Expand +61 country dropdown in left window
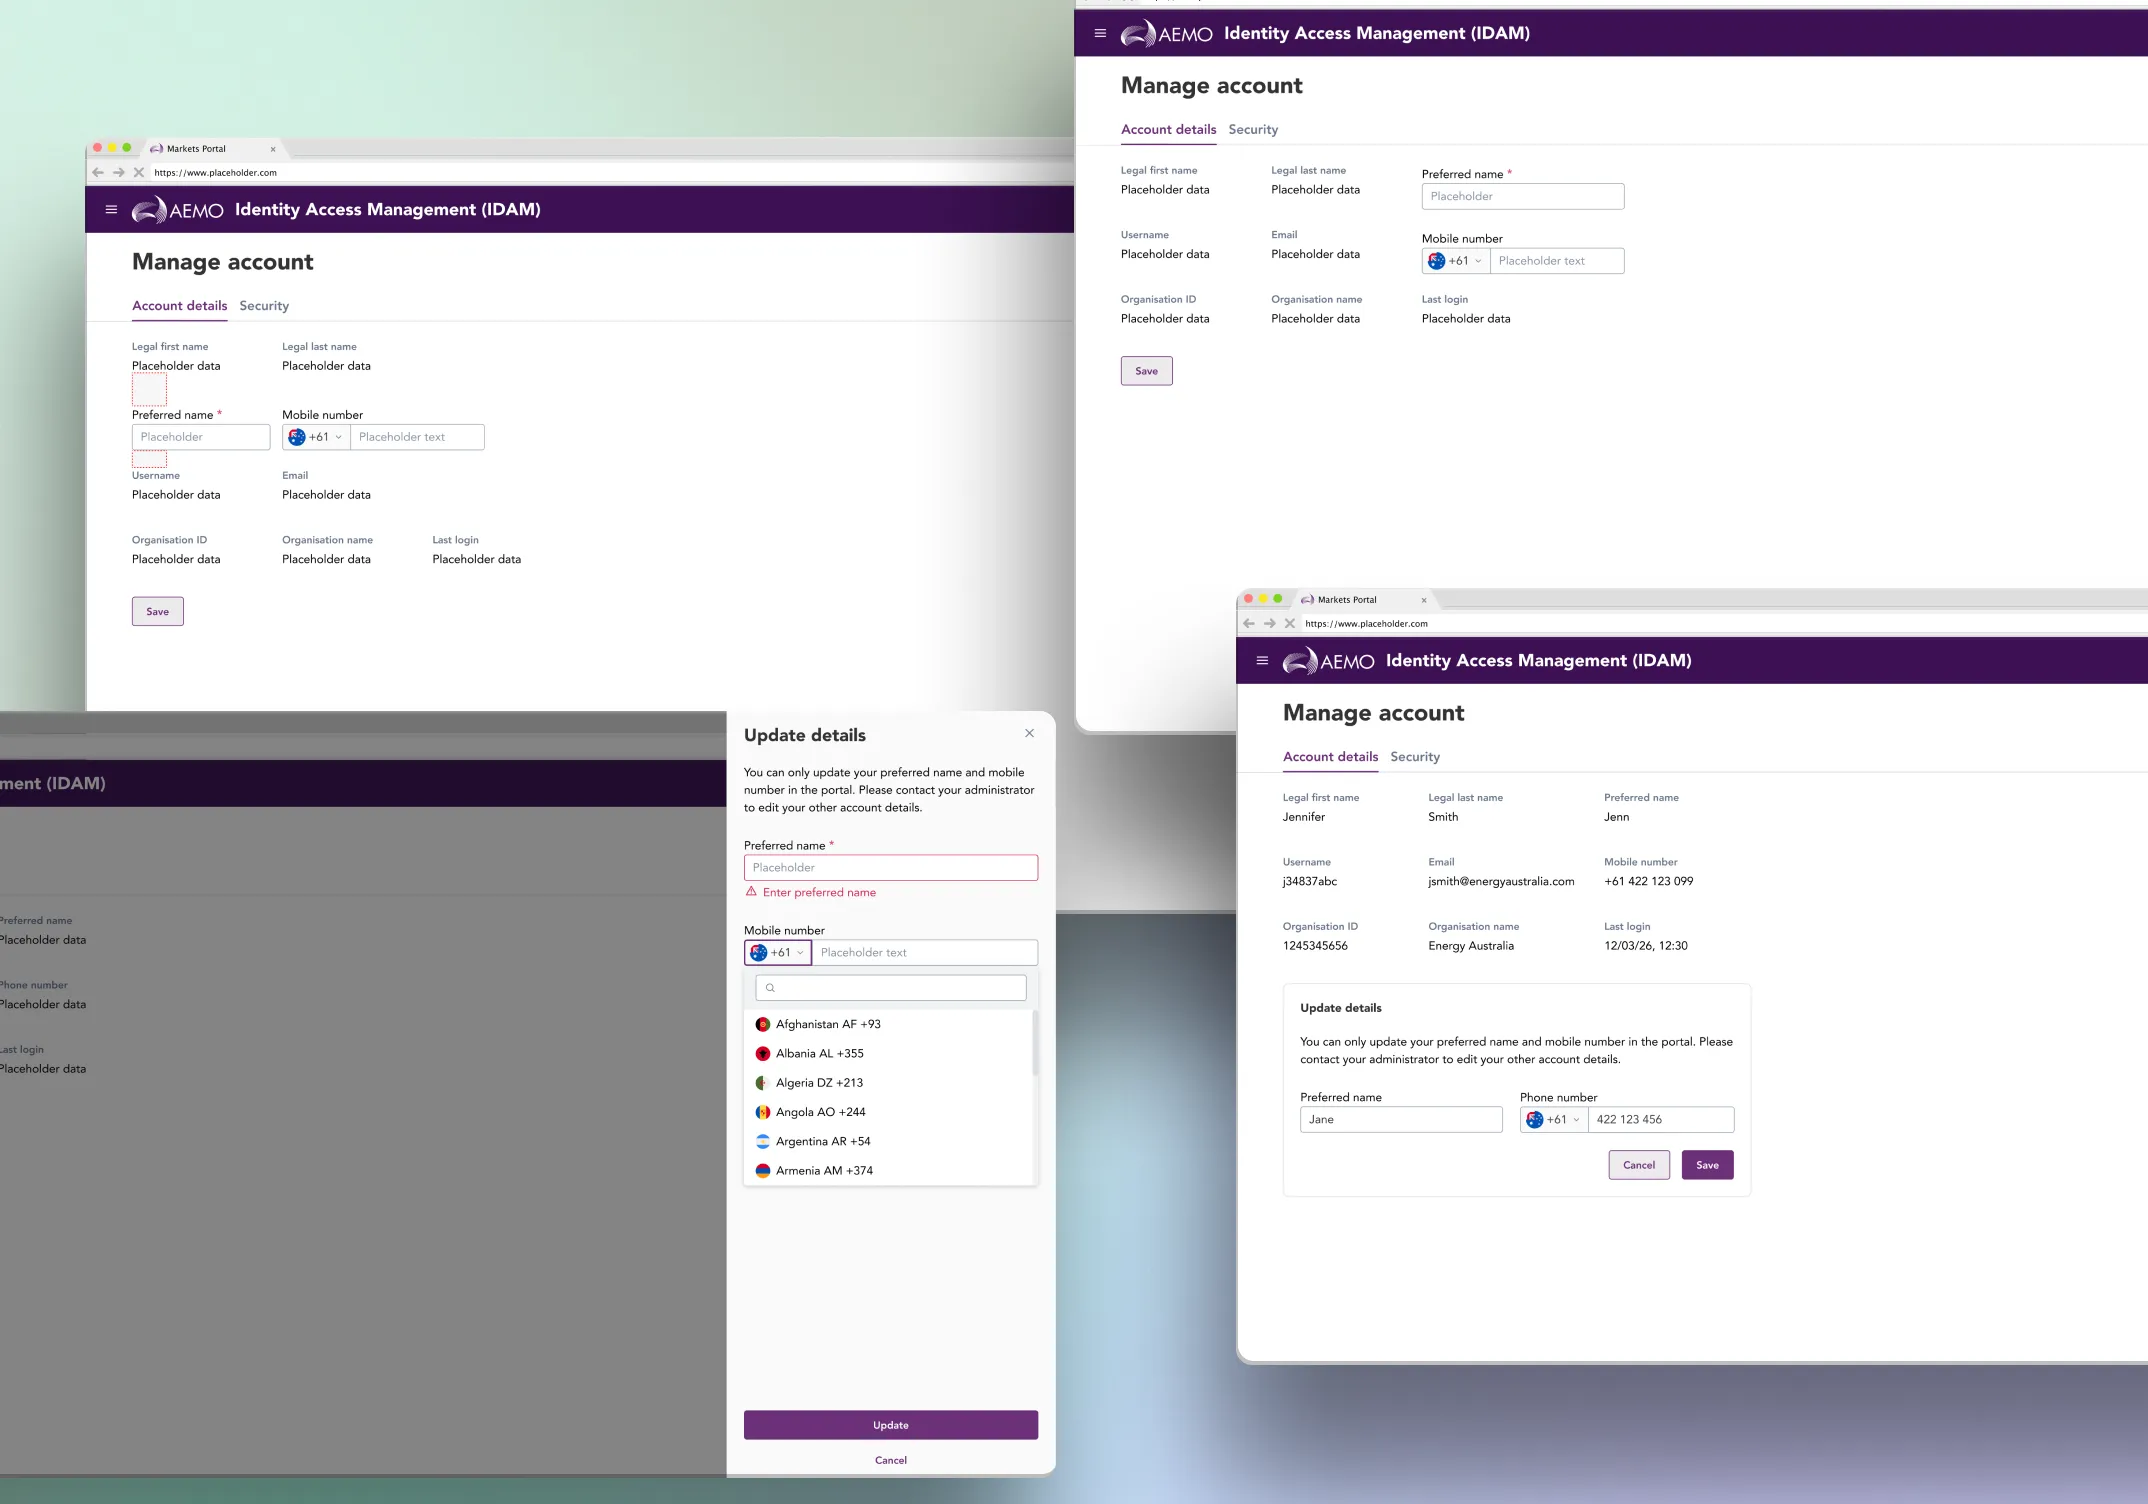Viewport: 2148px width, 1504px height. tap(316, 437)
